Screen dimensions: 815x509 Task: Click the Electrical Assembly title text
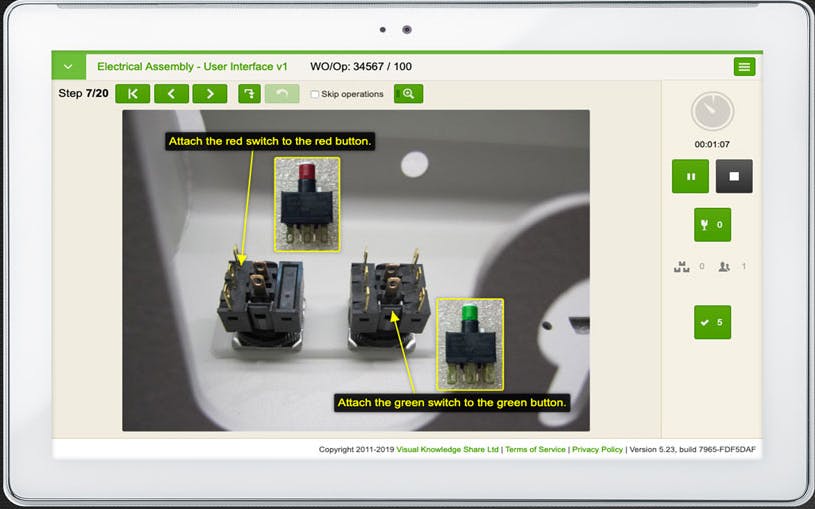coord(192,67)
